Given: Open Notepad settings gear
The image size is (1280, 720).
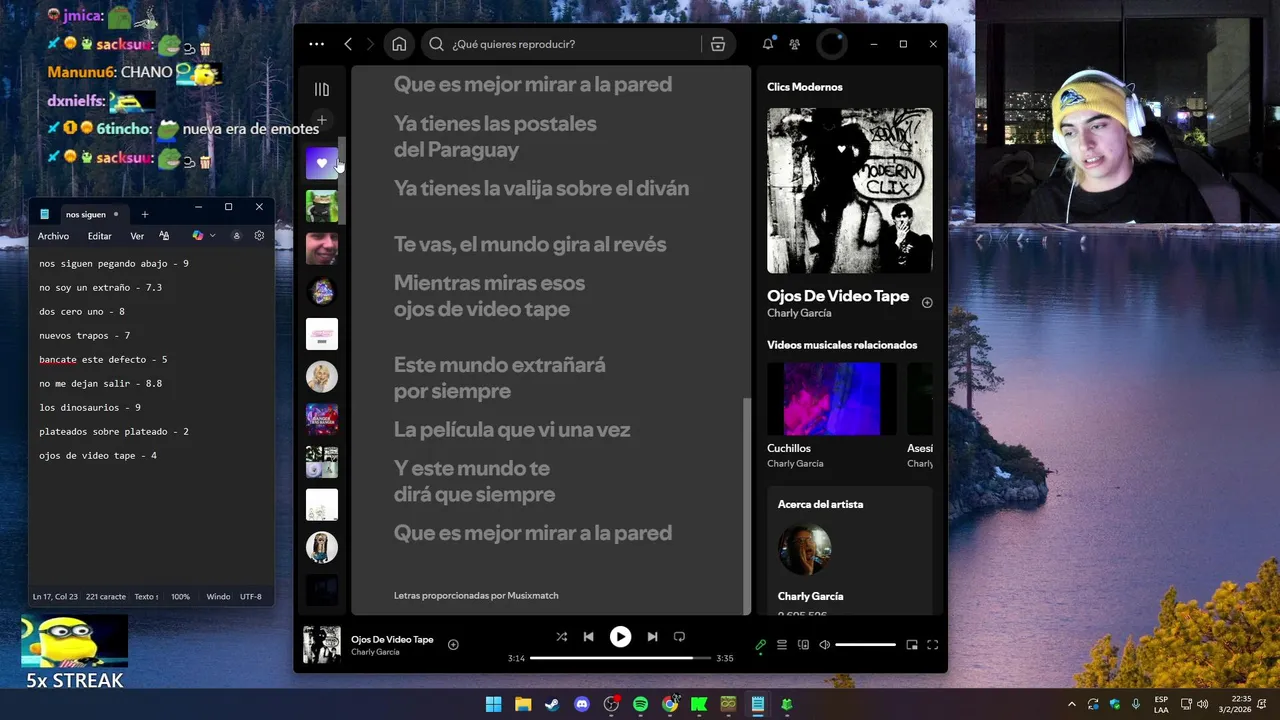Looking at the screenshot, I should pyautogui.click(x=259, y=236).
